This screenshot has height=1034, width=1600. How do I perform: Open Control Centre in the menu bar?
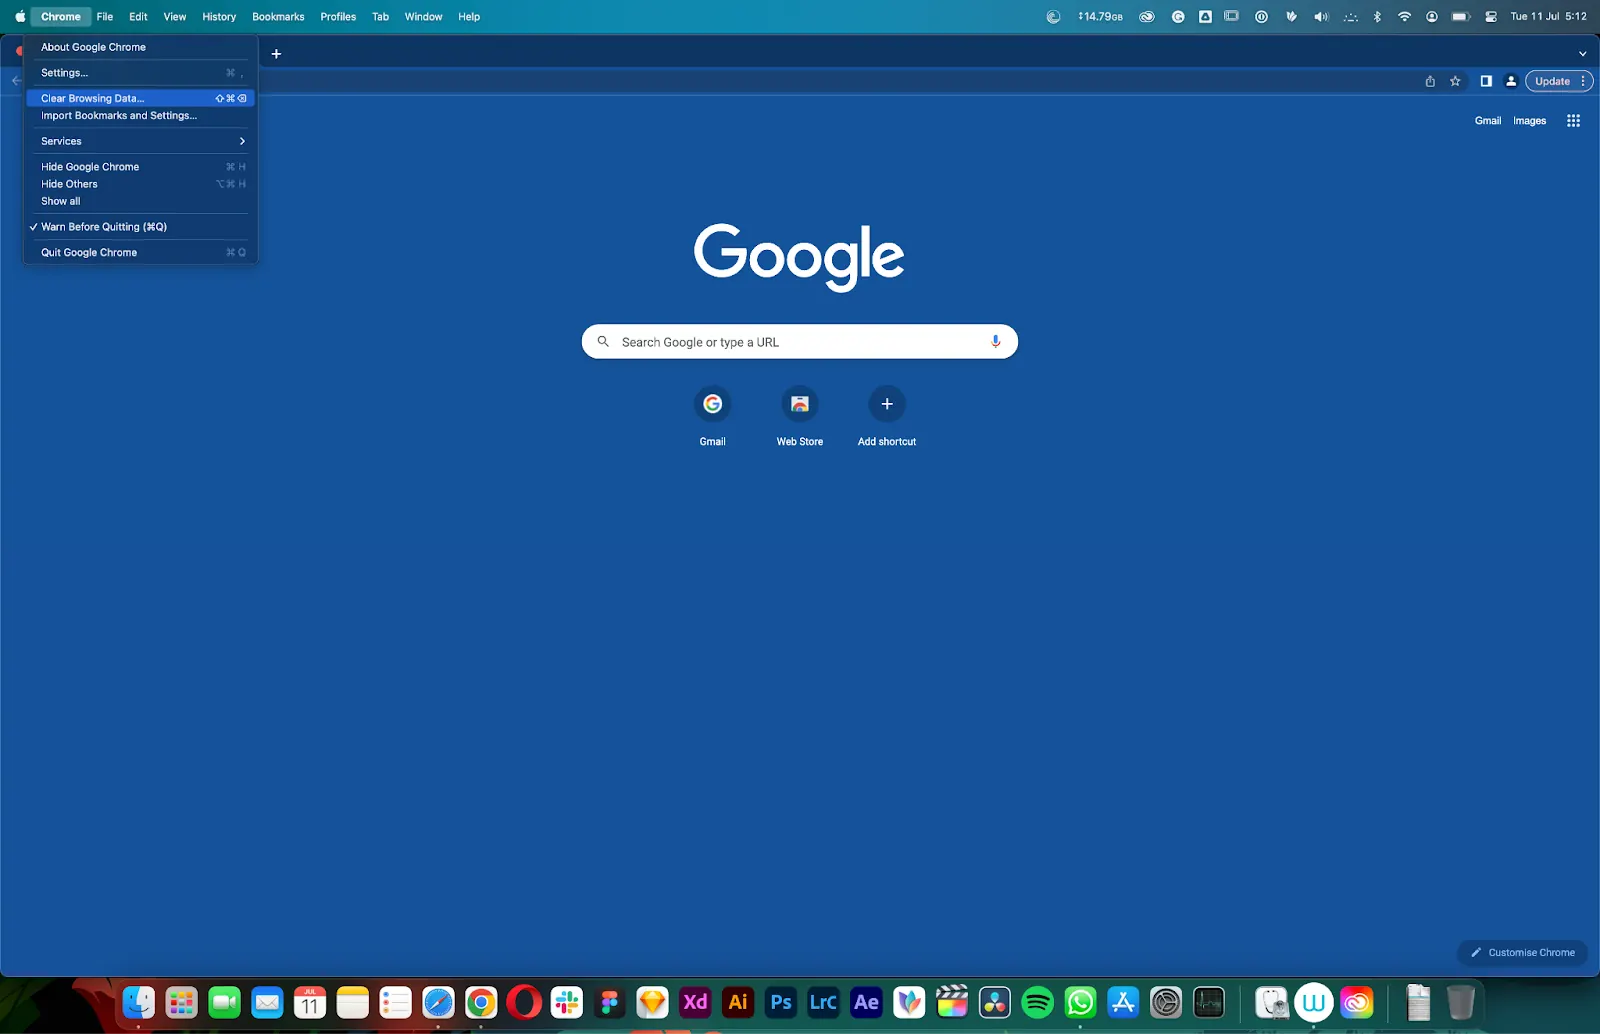pyautogui.click(x=1490, y=16)
